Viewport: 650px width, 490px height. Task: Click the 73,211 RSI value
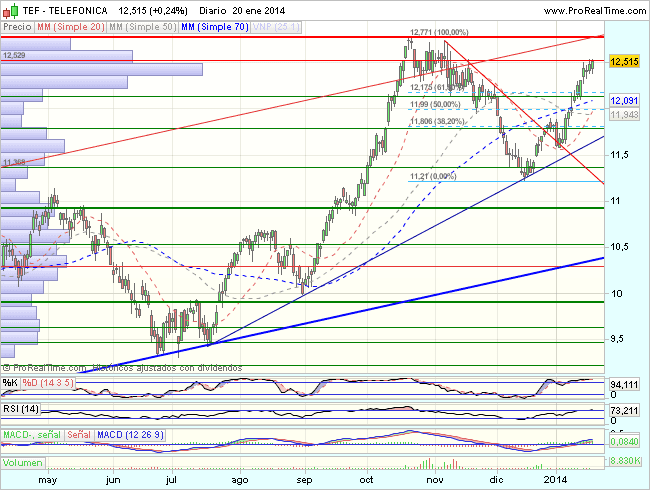tap(624, 411)
